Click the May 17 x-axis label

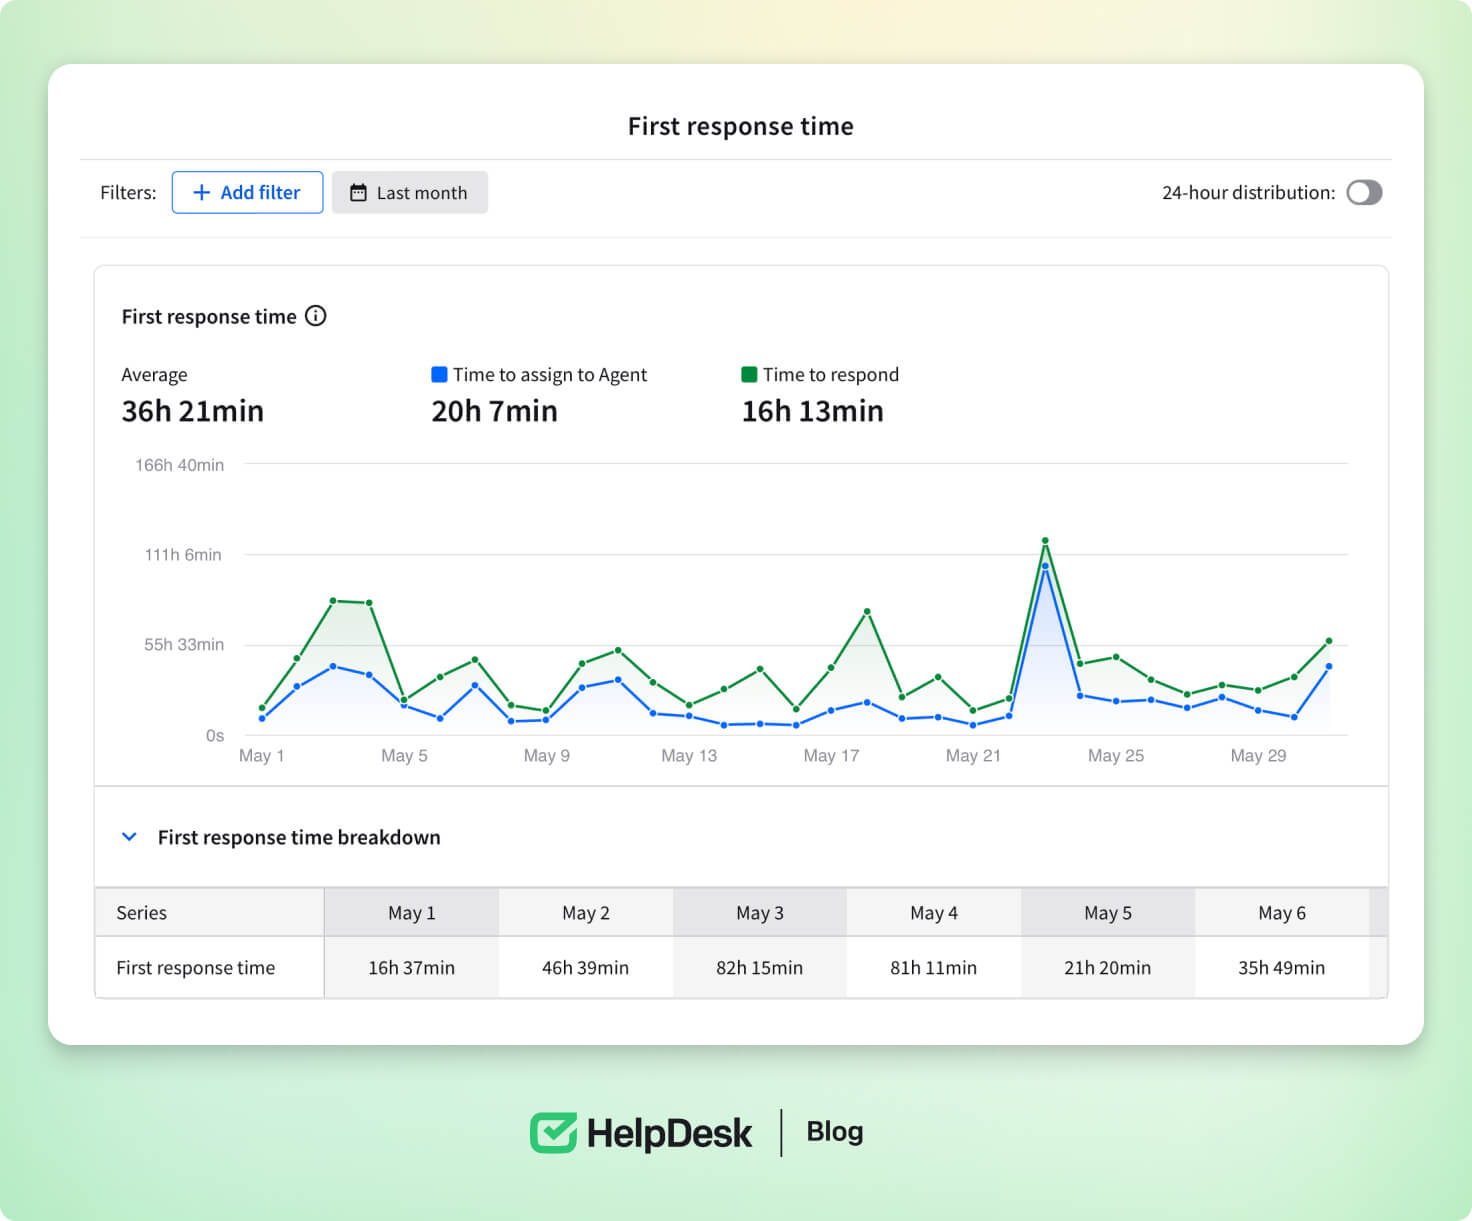831,756
